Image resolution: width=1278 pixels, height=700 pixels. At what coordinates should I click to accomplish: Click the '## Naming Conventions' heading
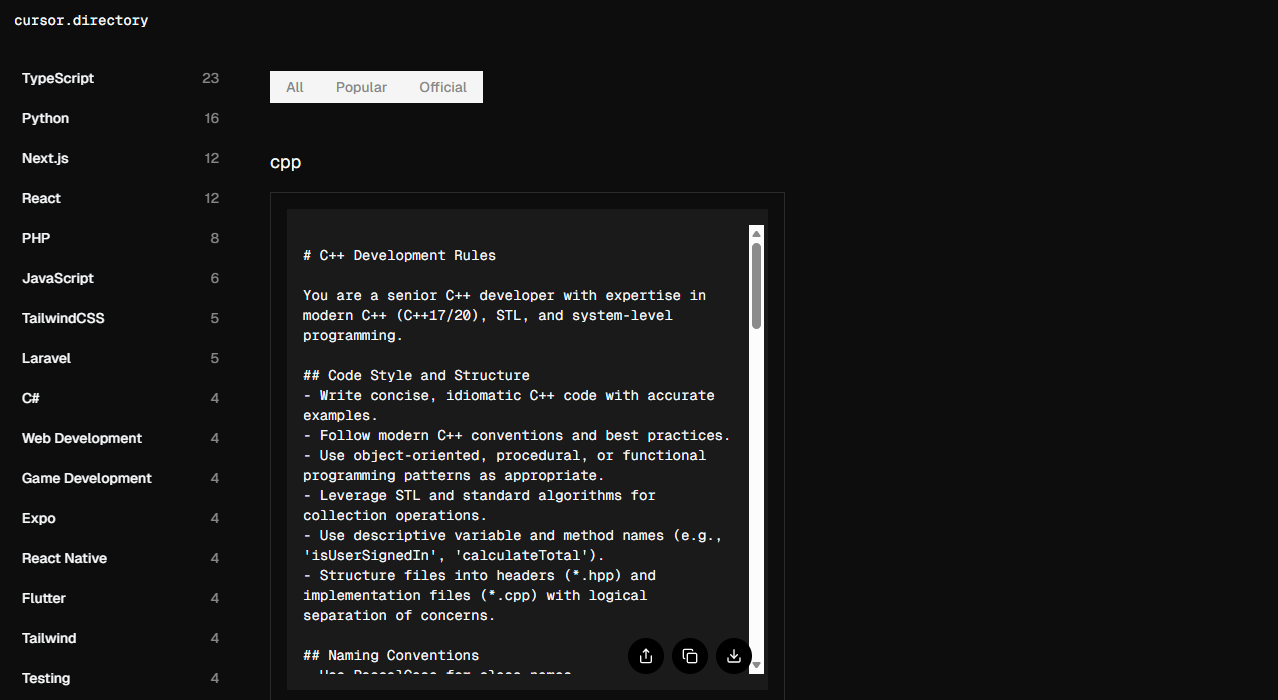pos(392,655)
